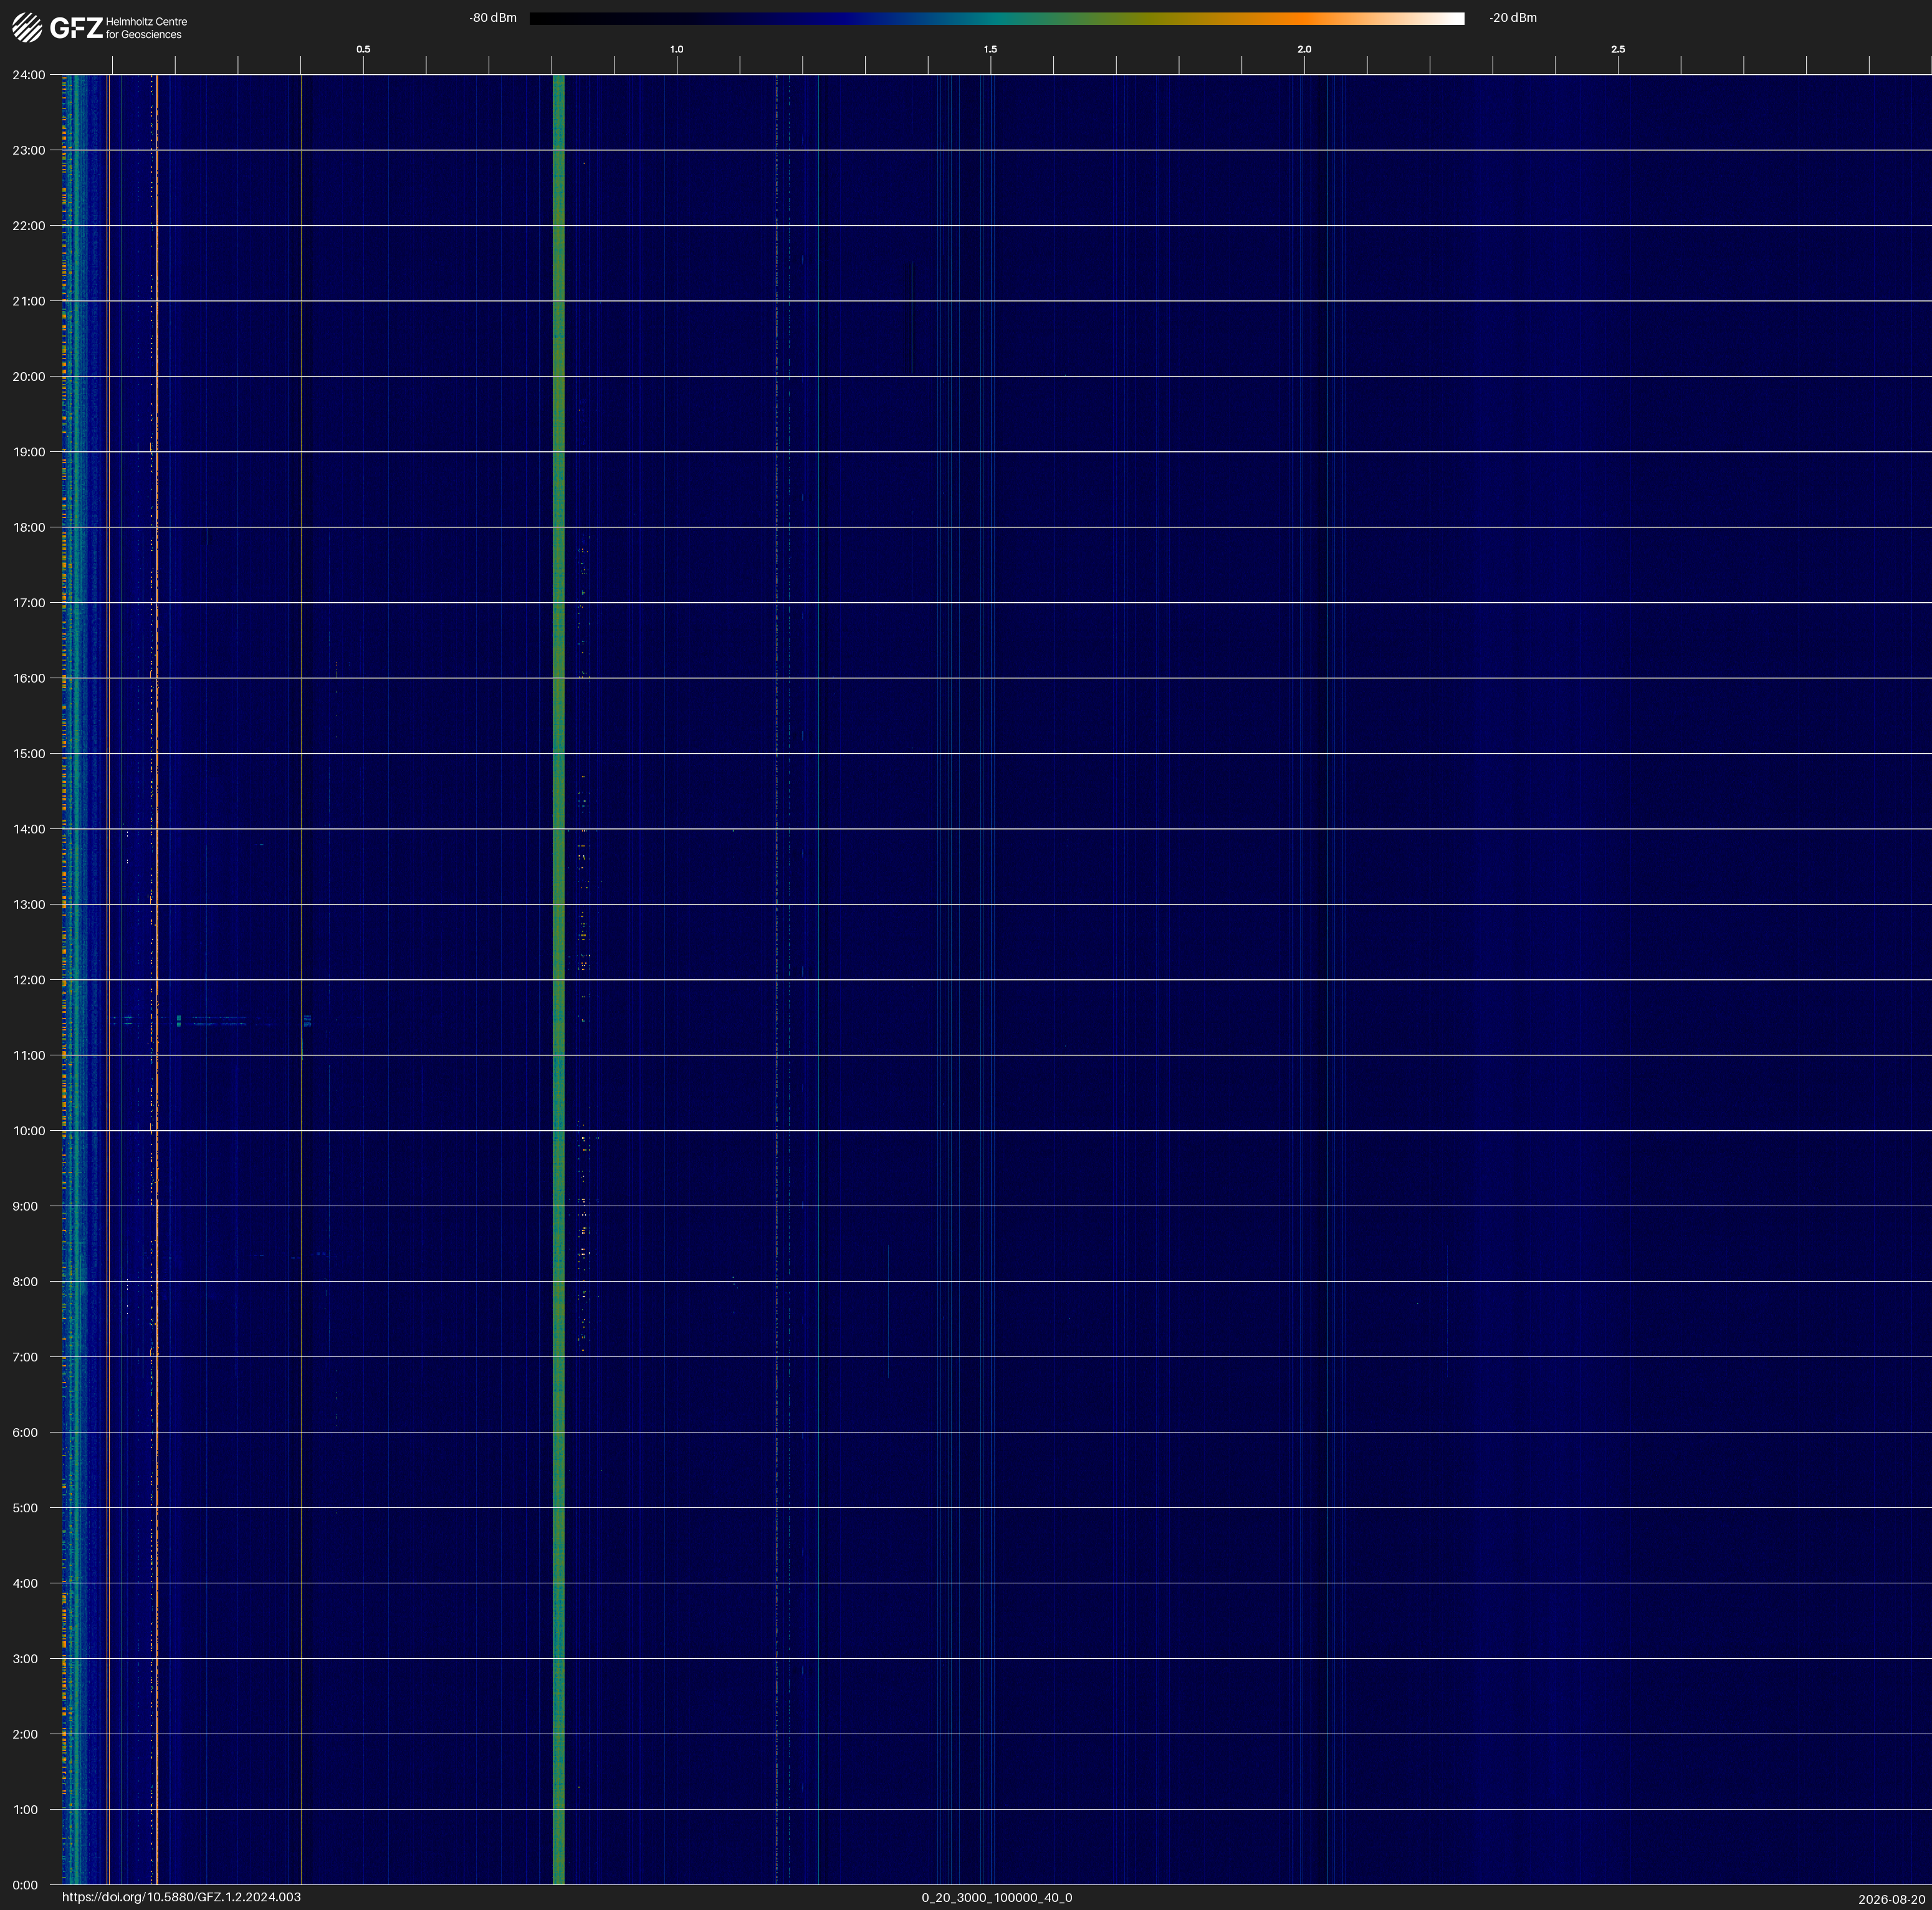Click the power level color scale bar
The height and width of the screenshot is (1910, 1932).
click(997, 18)
